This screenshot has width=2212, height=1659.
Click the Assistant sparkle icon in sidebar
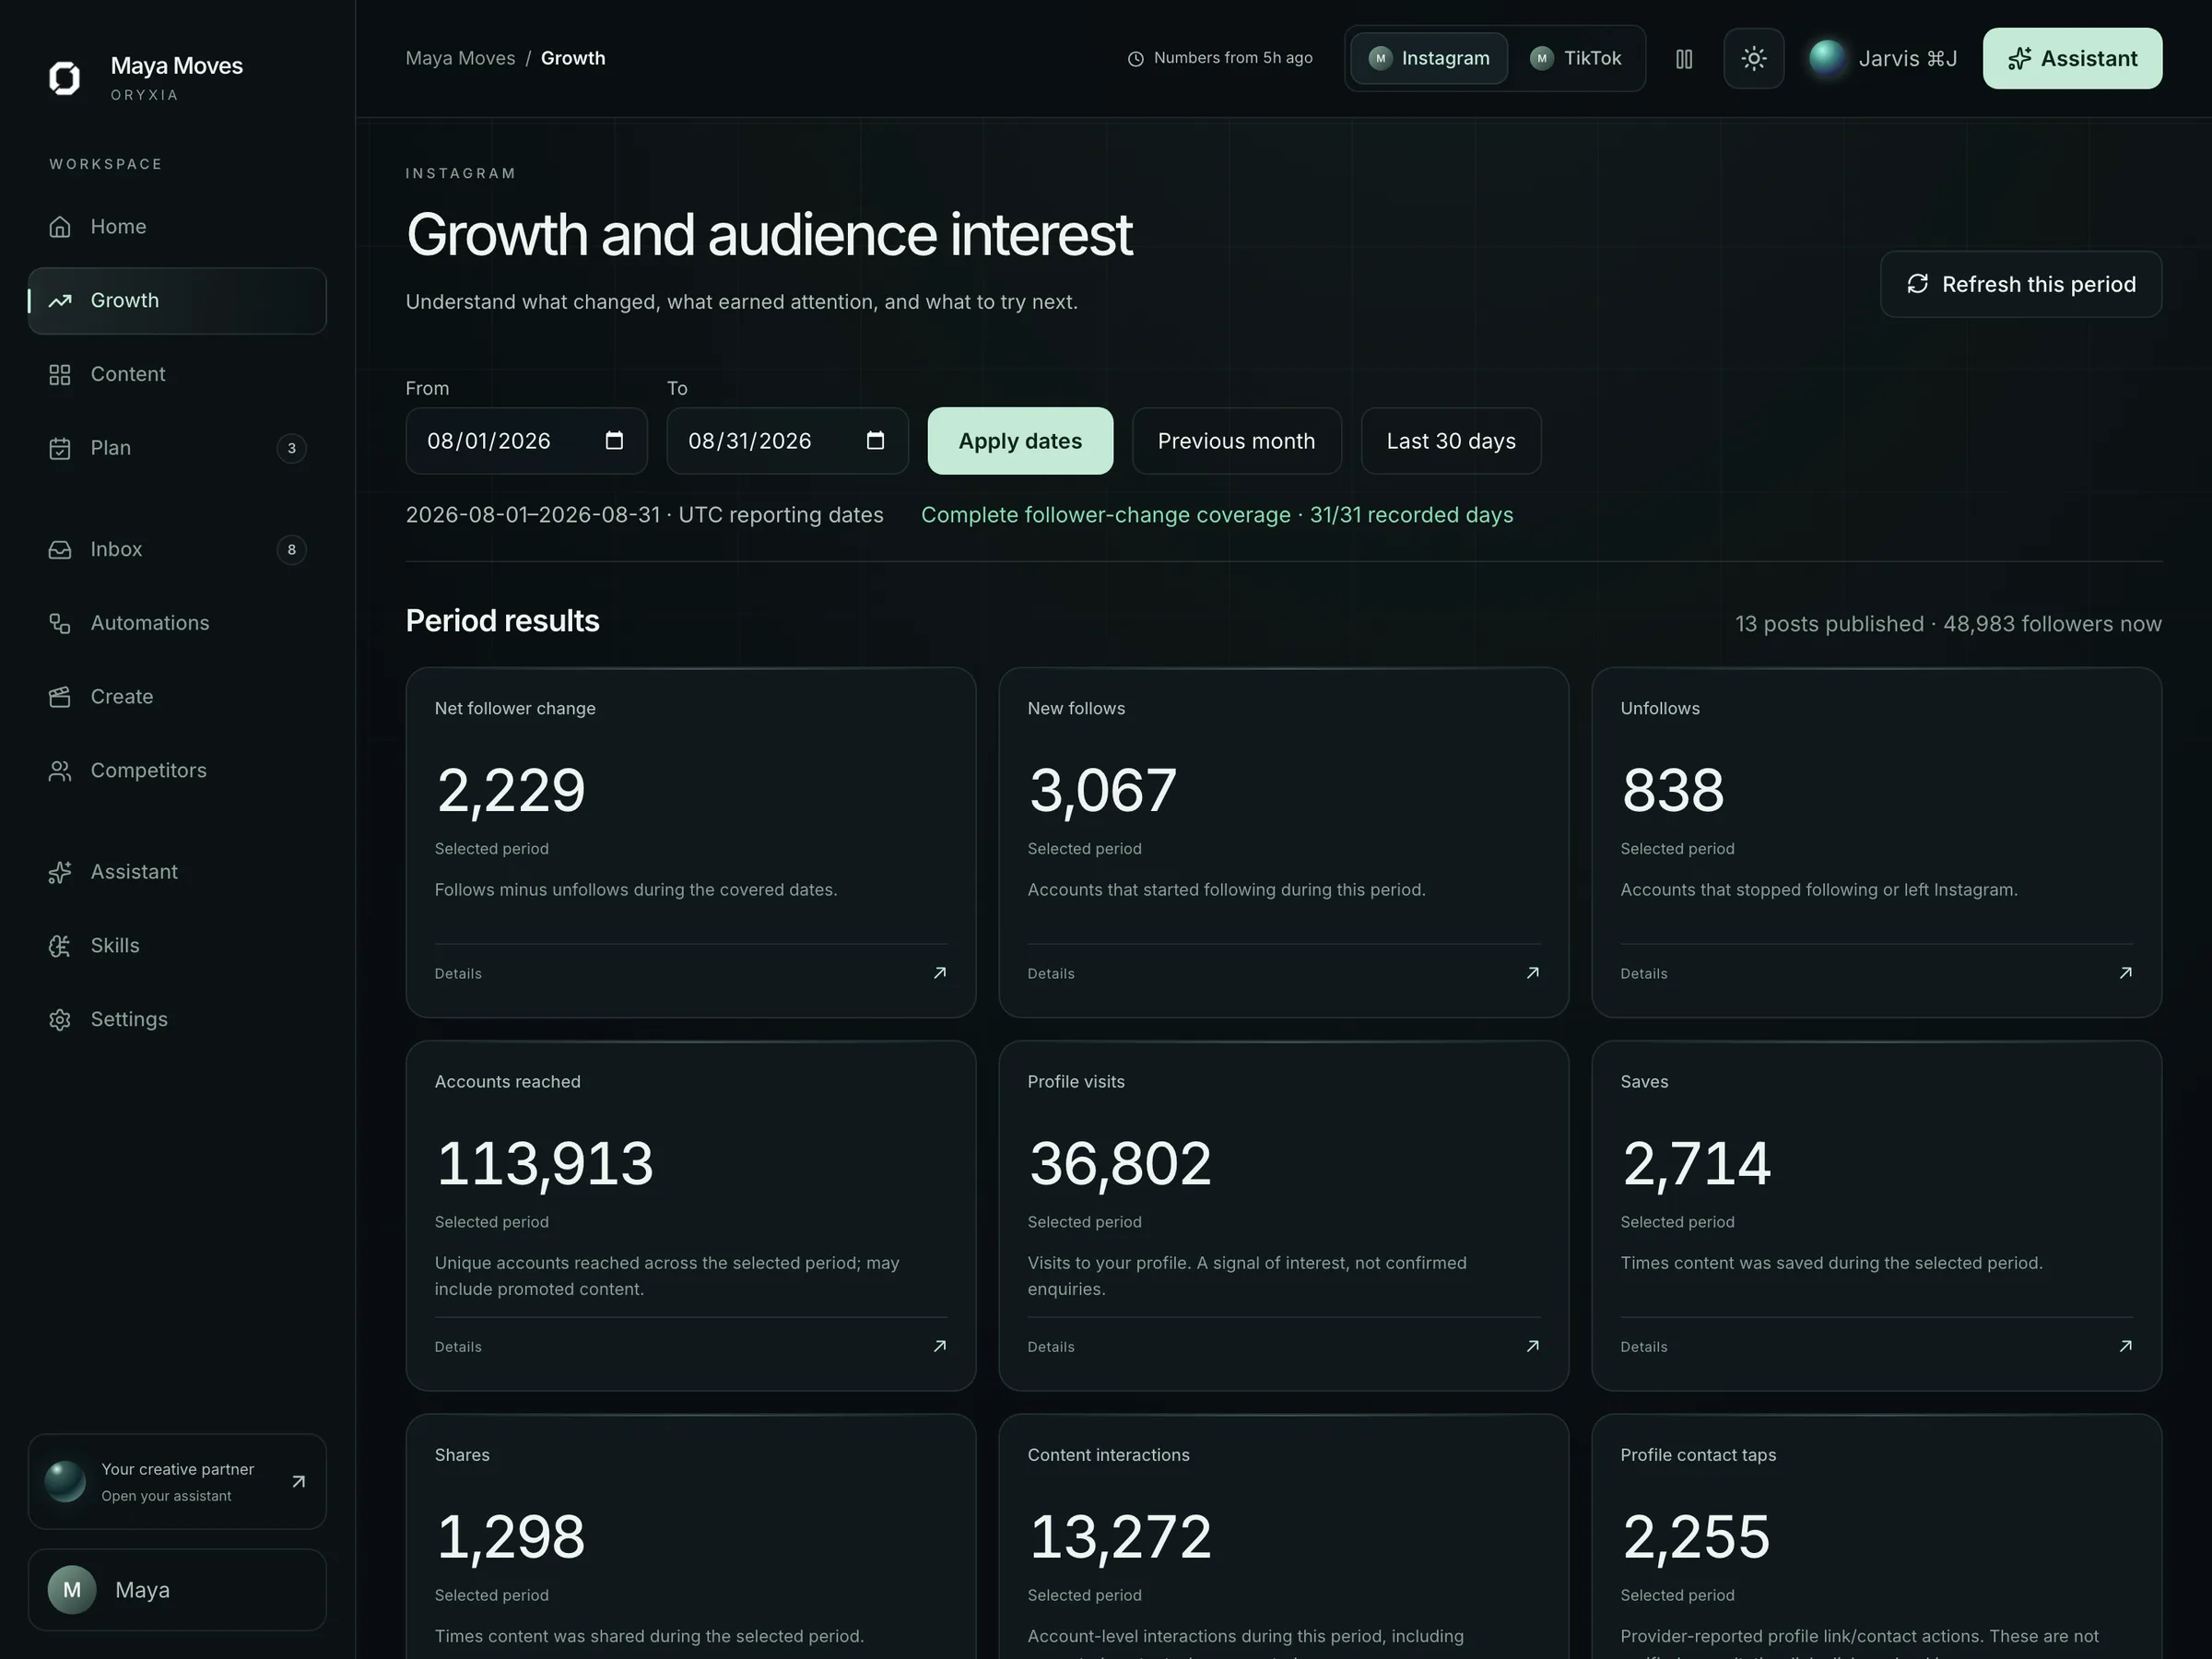pyautogui.click(x=60, y=872)
